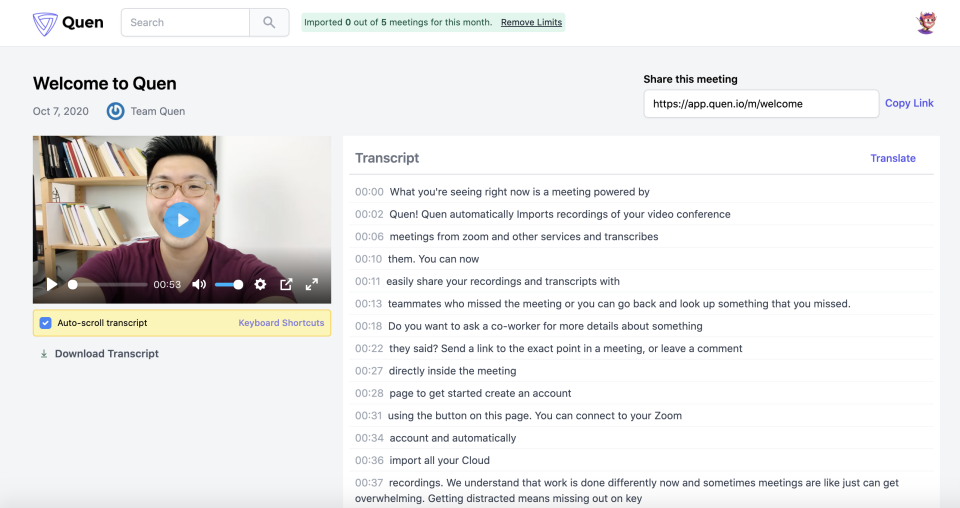Select line "Do you want to ask a co-worker"
This screenshot has height=508, width=960.
[545, 326]
